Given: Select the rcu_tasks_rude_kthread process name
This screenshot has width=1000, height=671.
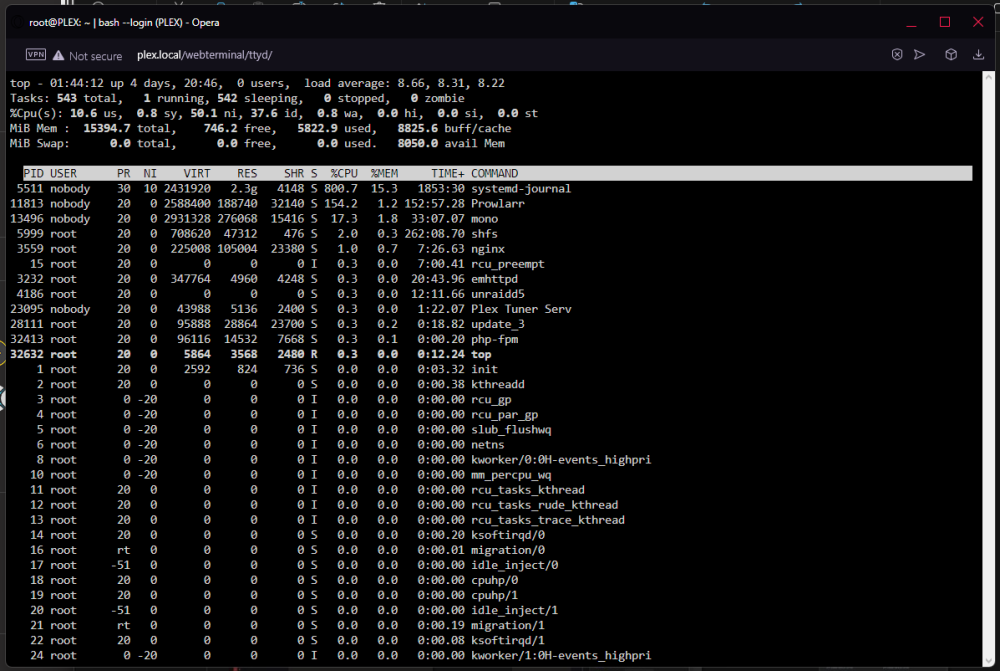Looking at the screenshot, I should (545, 505).
